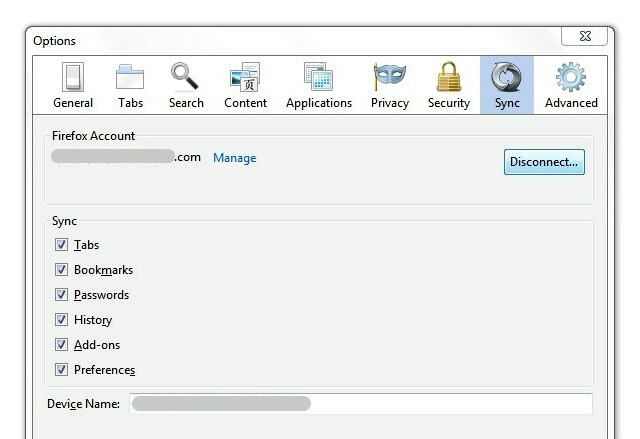Toggle the Preferences sync checkbox
The height and width of the screenshot is (439, 640).
[x=61, y=370]
